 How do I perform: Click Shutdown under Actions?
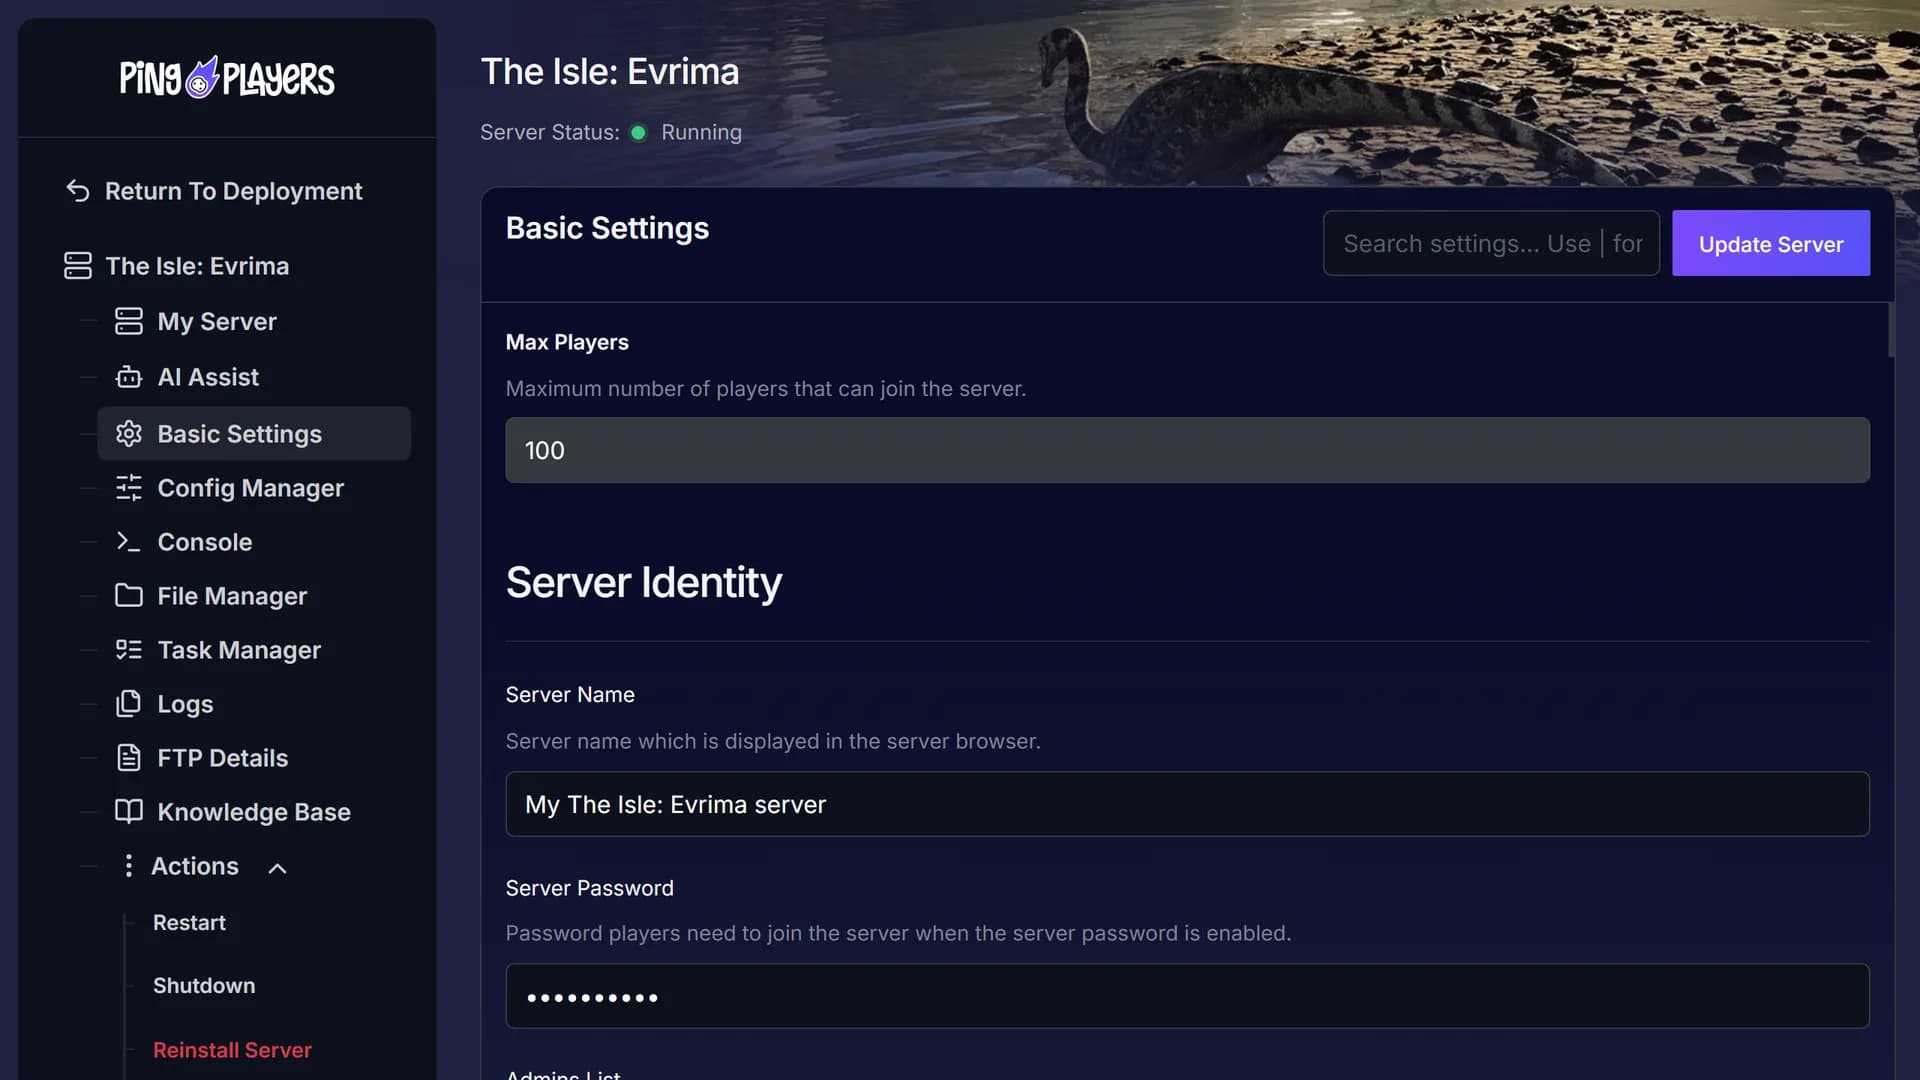(x=204, y=986)
